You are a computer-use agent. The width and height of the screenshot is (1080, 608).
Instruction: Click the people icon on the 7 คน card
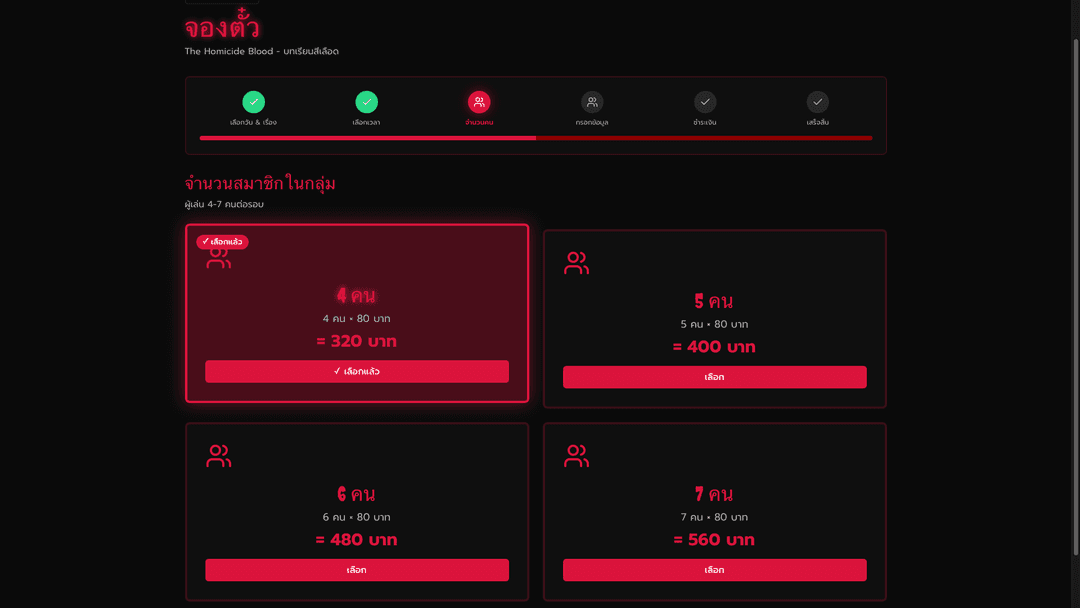[x=577, y=457]
